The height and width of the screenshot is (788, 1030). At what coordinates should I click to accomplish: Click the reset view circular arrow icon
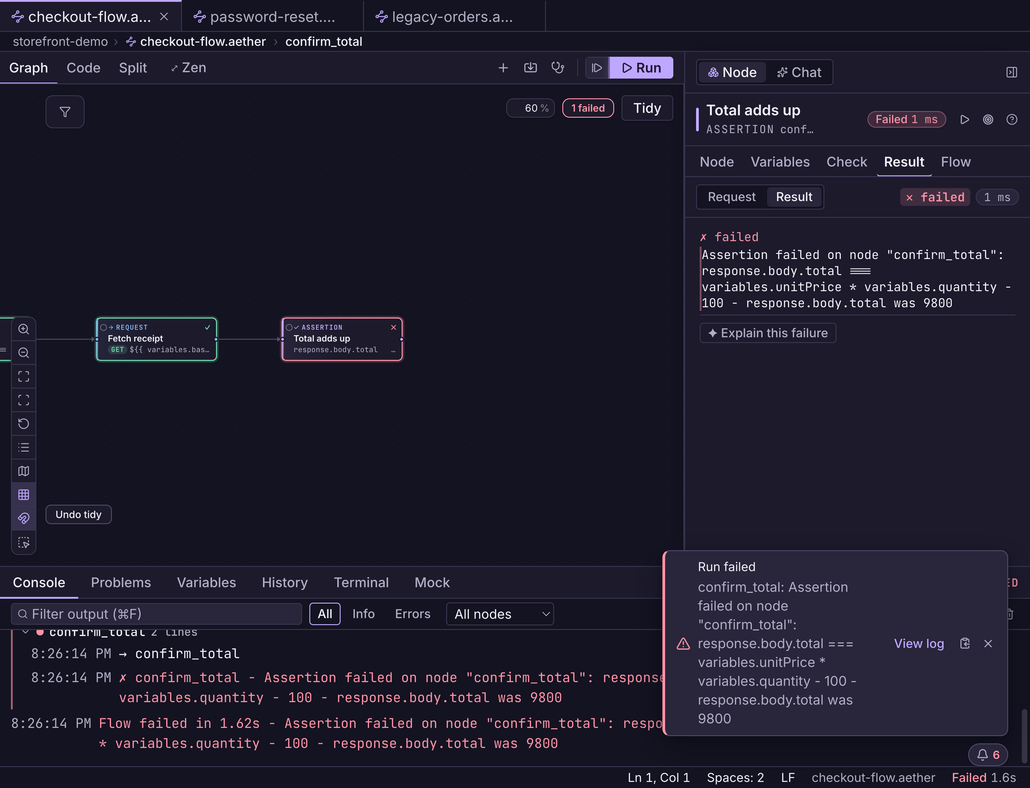pos(24,424)
